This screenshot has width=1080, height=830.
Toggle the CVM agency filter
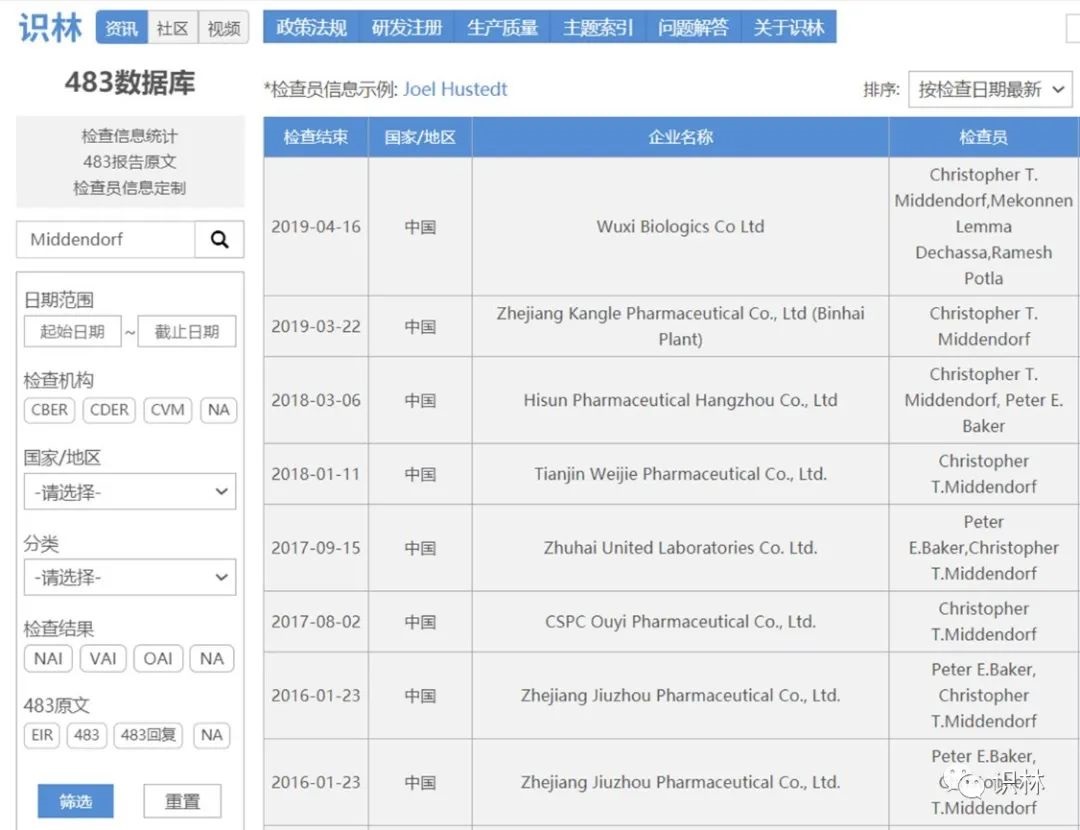(167, 410)
